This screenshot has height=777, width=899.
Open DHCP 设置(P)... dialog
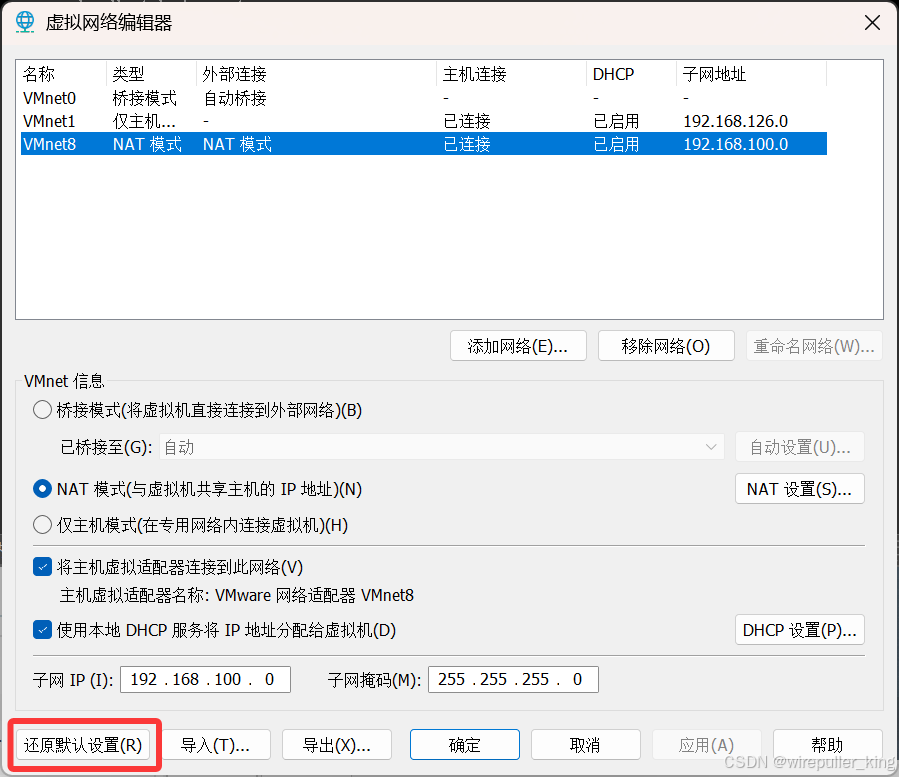click(800, 630)
